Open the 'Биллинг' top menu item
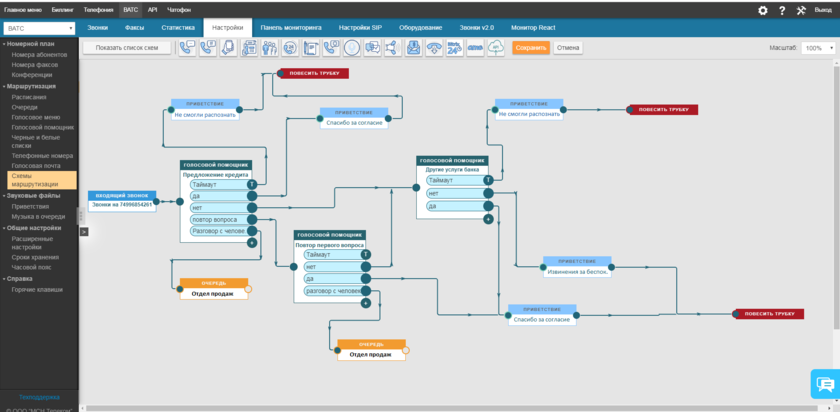This screenshot has height=412, width=840. click(x=62, y=8)
